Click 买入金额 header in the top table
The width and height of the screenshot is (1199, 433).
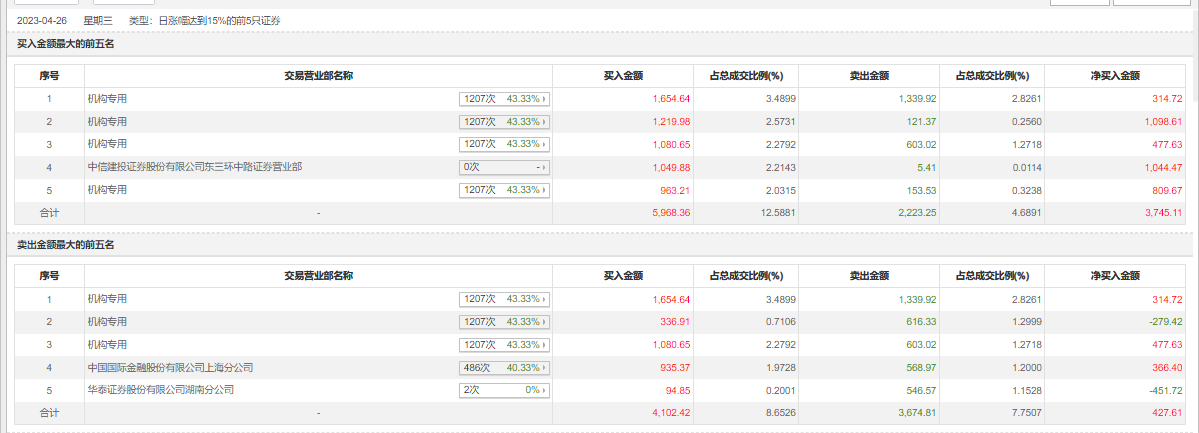coord(623,76)
